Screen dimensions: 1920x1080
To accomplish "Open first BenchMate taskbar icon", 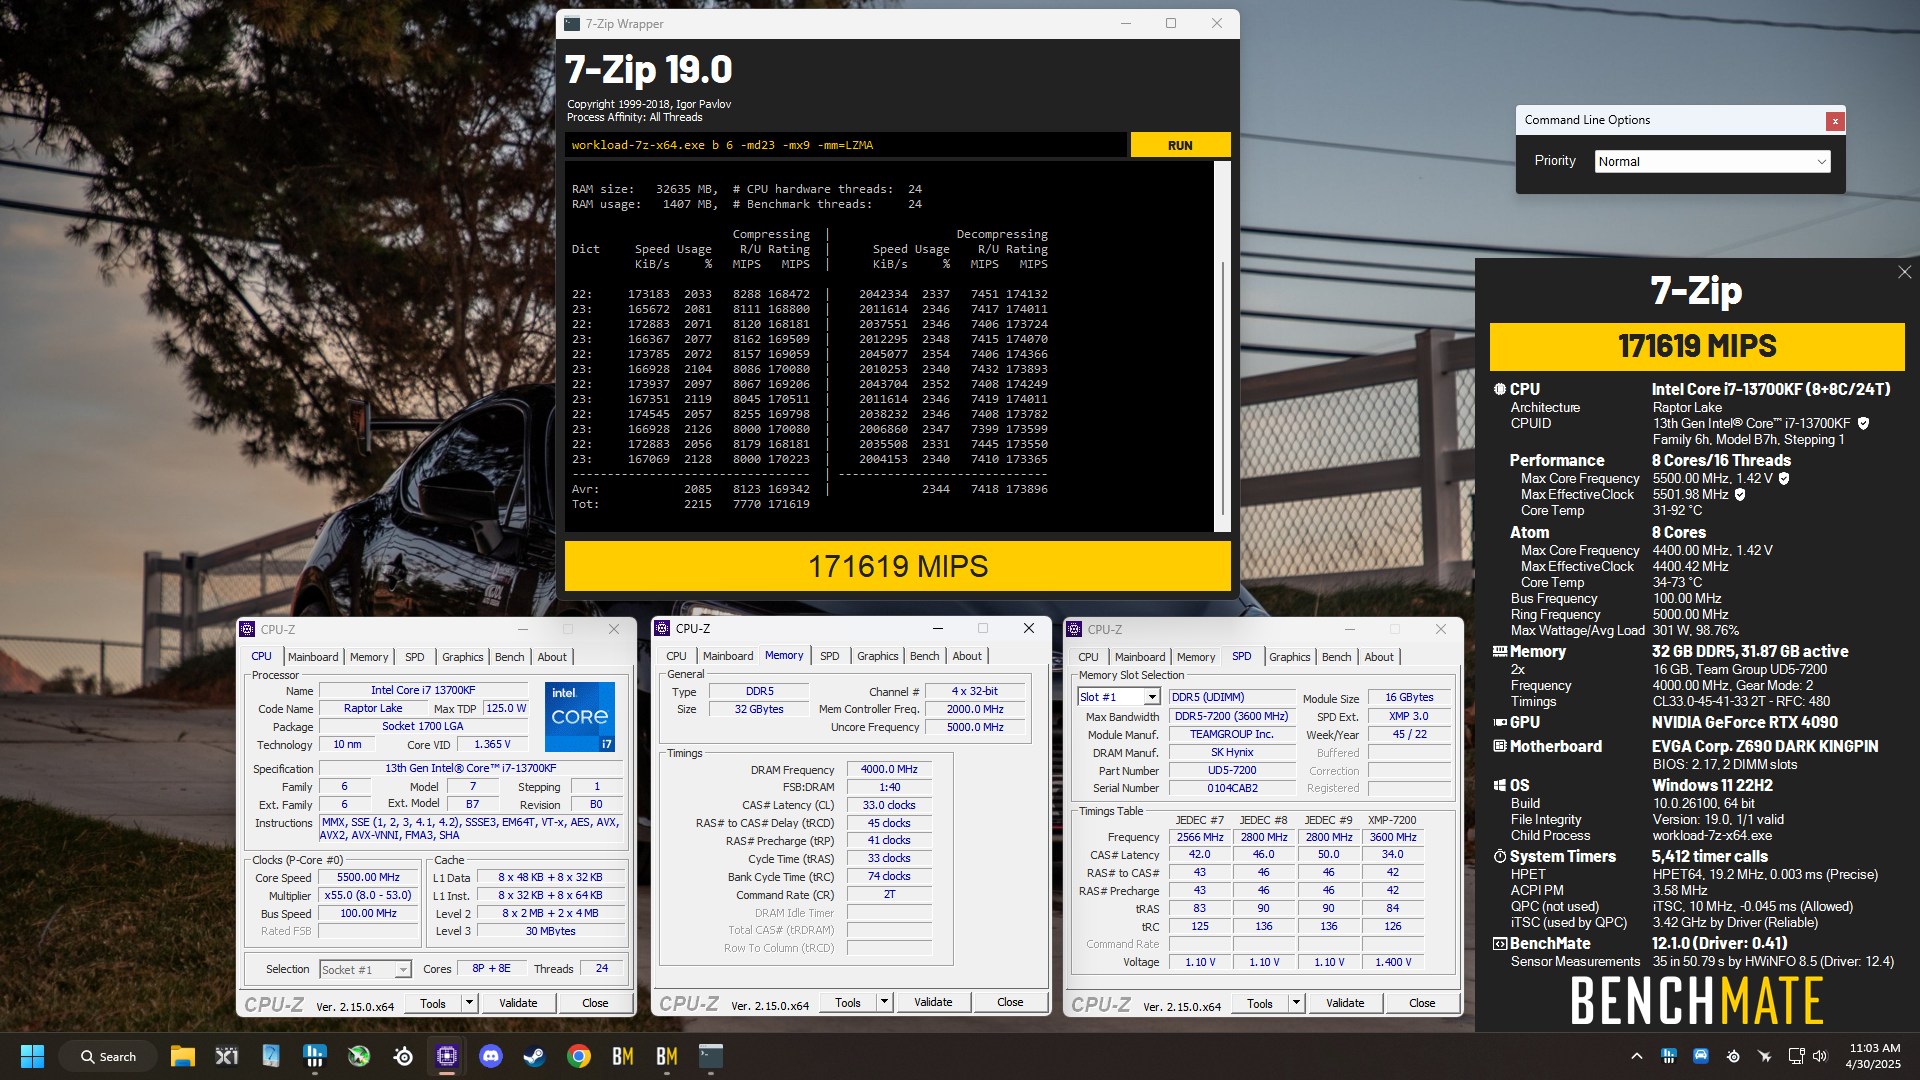I will pyautogui.click(x=623, y=1056).
